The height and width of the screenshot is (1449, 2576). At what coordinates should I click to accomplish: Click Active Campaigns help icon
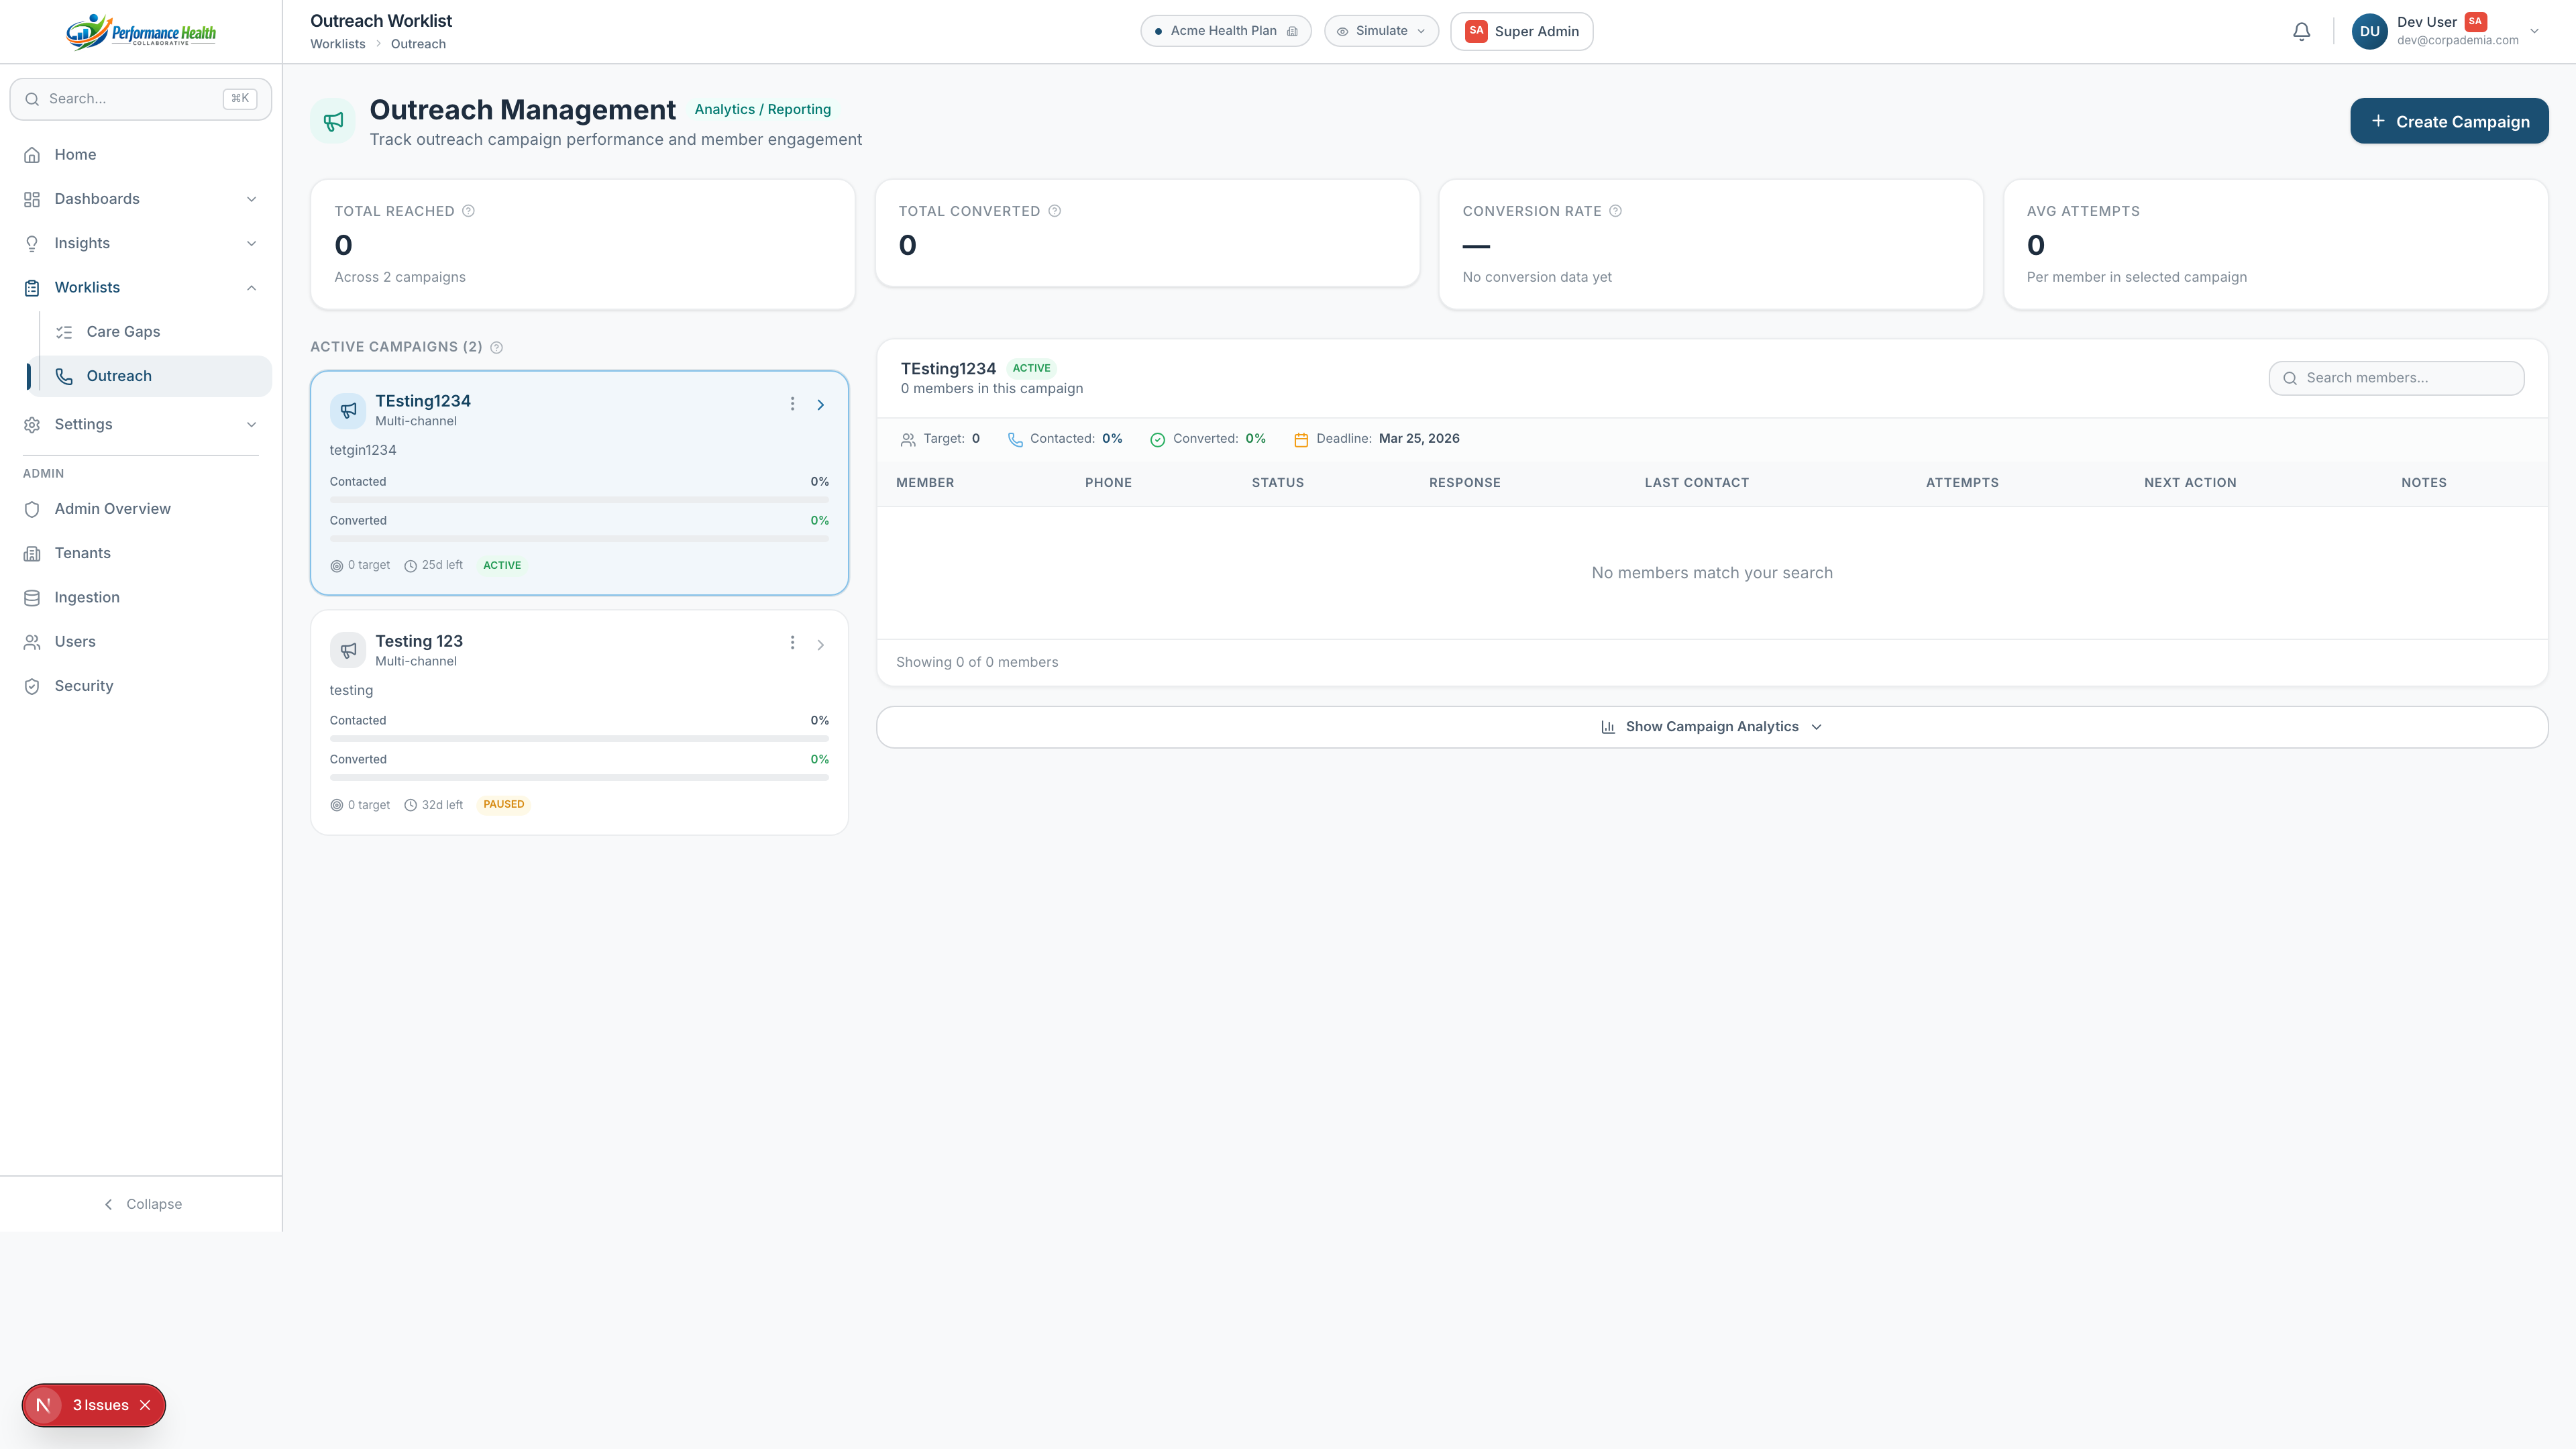[497, 347]
